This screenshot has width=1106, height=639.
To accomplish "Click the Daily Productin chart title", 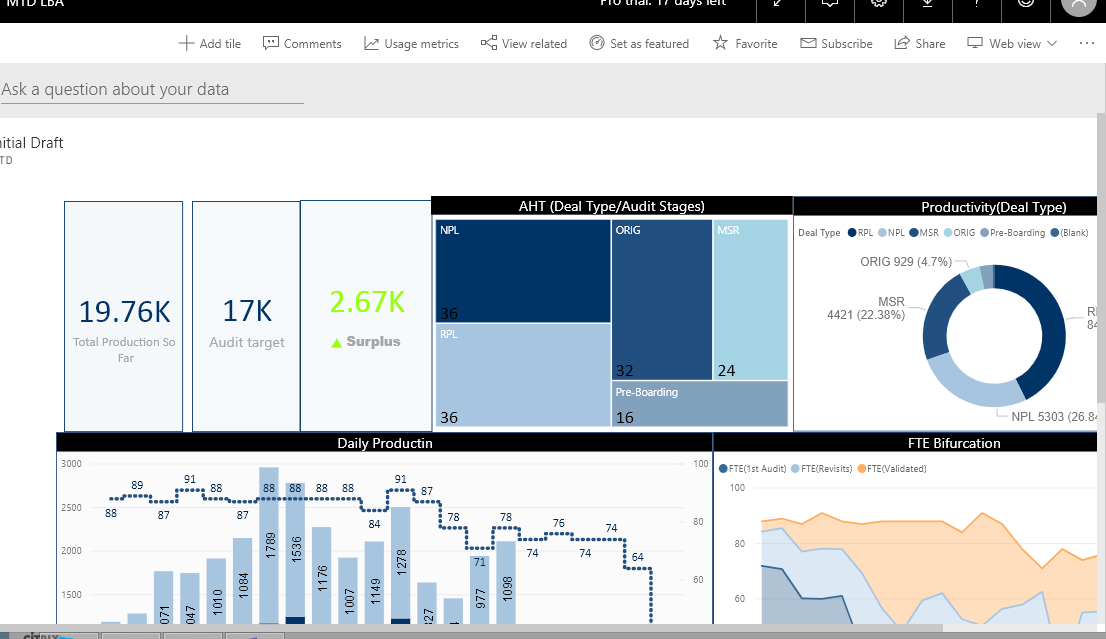I will [x=384, y=443].
